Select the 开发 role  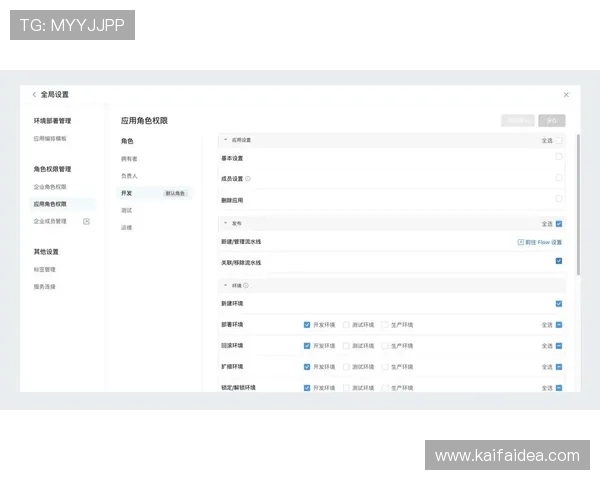point(154,193)
